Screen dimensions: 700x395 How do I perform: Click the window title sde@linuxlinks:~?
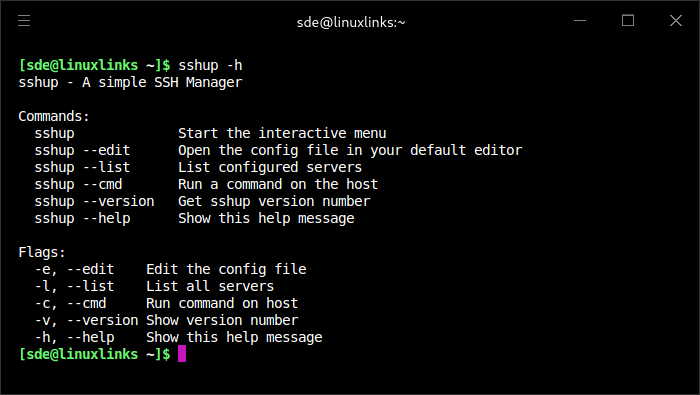[x=351, y=22]
